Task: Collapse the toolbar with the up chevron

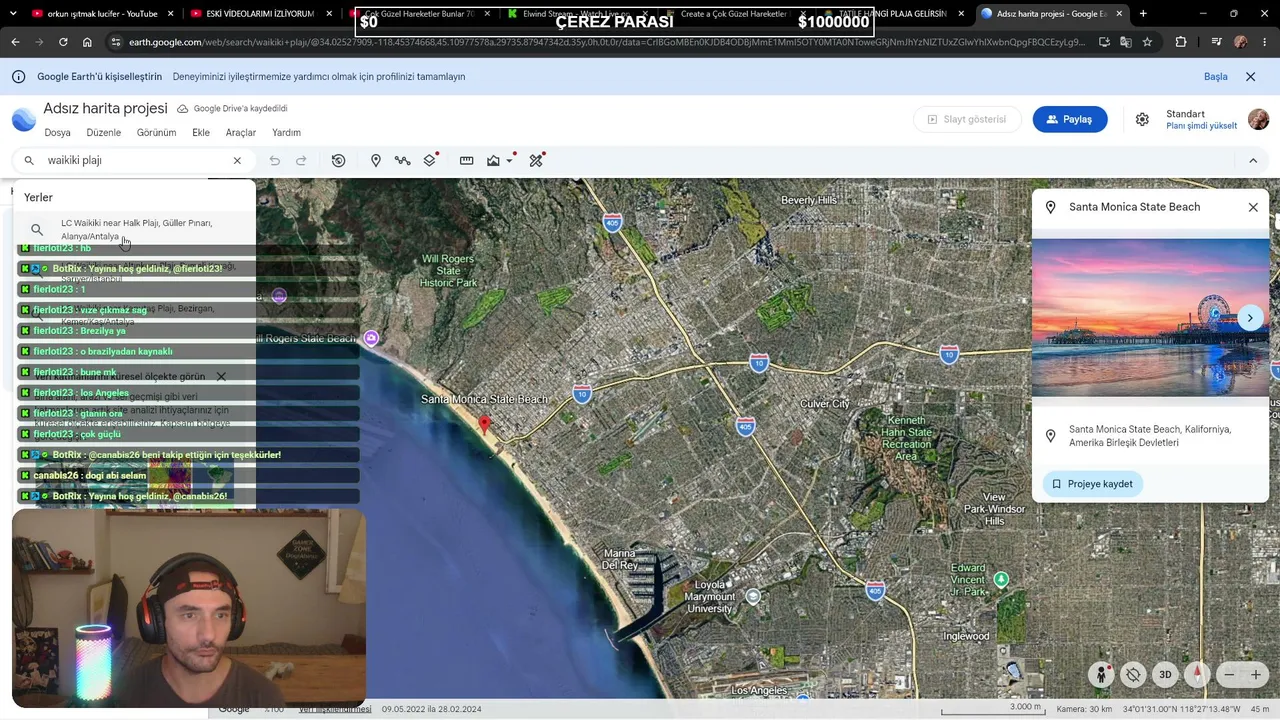Action: (x=1253, y=160)
